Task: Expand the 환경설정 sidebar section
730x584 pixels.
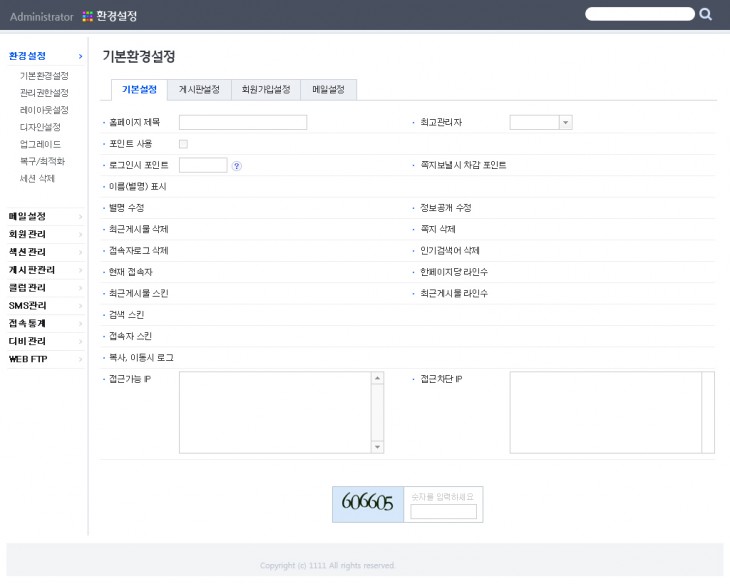Action: tap(45, 56)
